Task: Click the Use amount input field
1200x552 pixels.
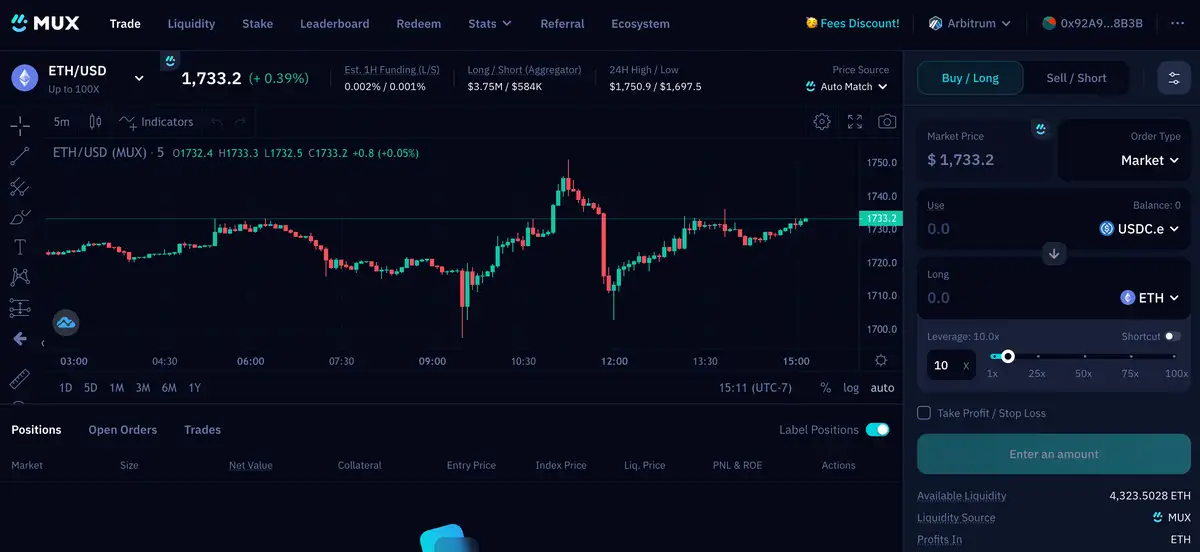Action: [x=1005, y=229]
